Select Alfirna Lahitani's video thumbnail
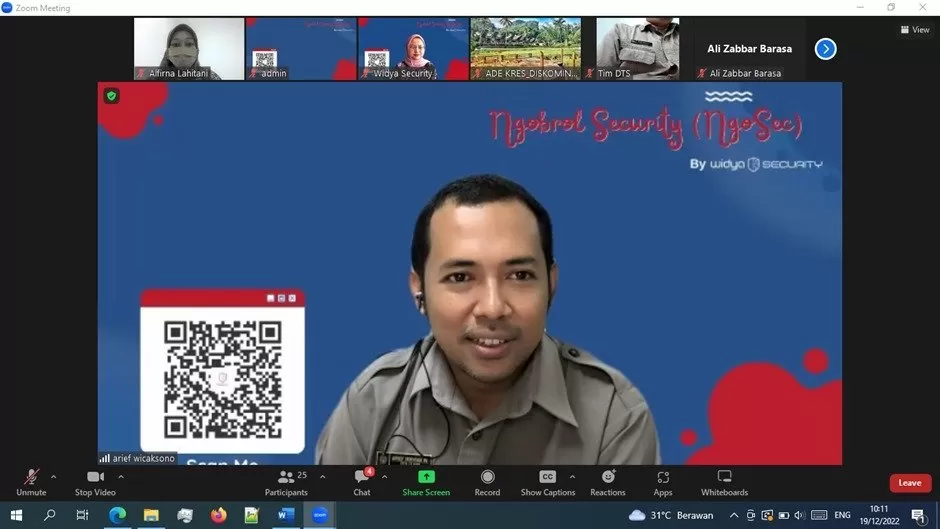940x529 pixels. pyautogui.click(x=189, y=49)
